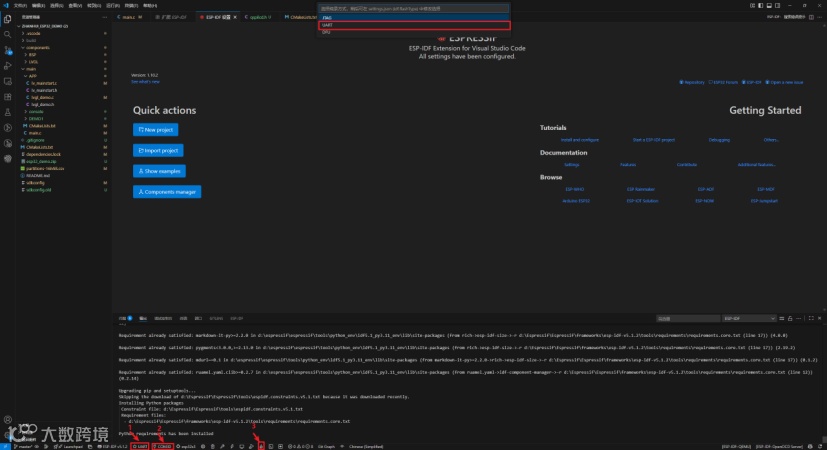Toggle the output scroll lock icon
828x450 pixels.
[790, 318]
